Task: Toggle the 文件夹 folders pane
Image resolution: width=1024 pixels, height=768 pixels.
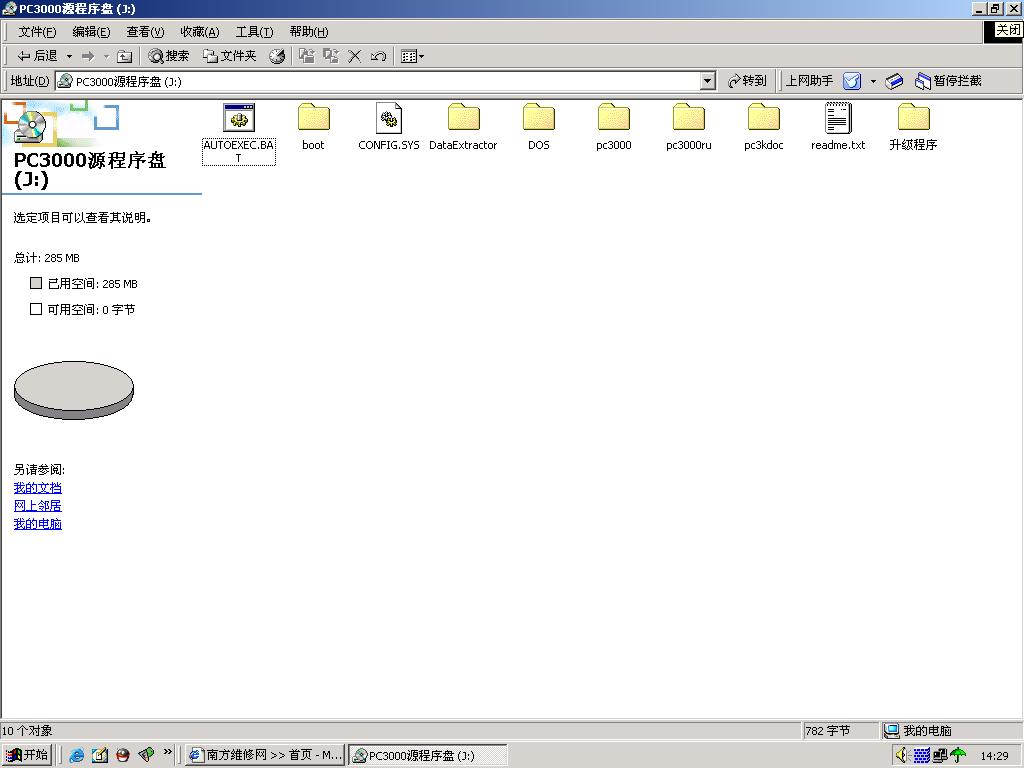Action: pos(229,56)
